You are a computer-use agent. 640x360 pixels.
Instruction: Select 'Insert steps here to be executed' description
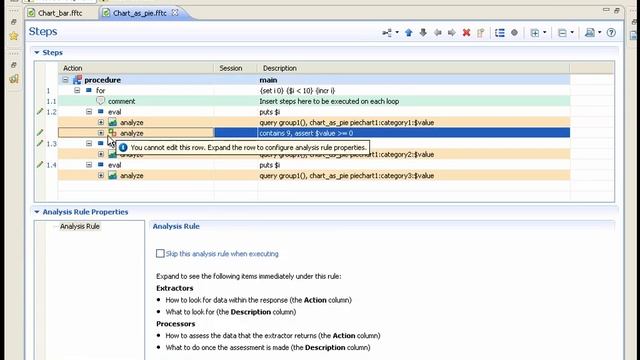329,101
